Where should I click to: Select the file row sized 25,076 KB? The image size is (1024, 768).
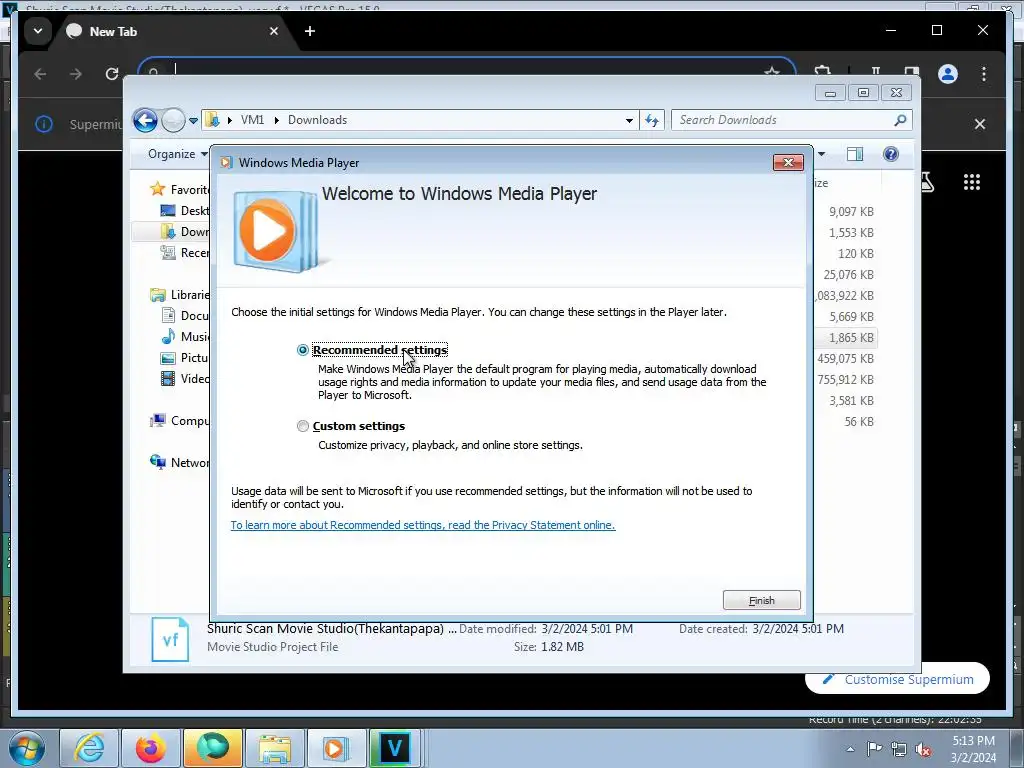point(845,274)
